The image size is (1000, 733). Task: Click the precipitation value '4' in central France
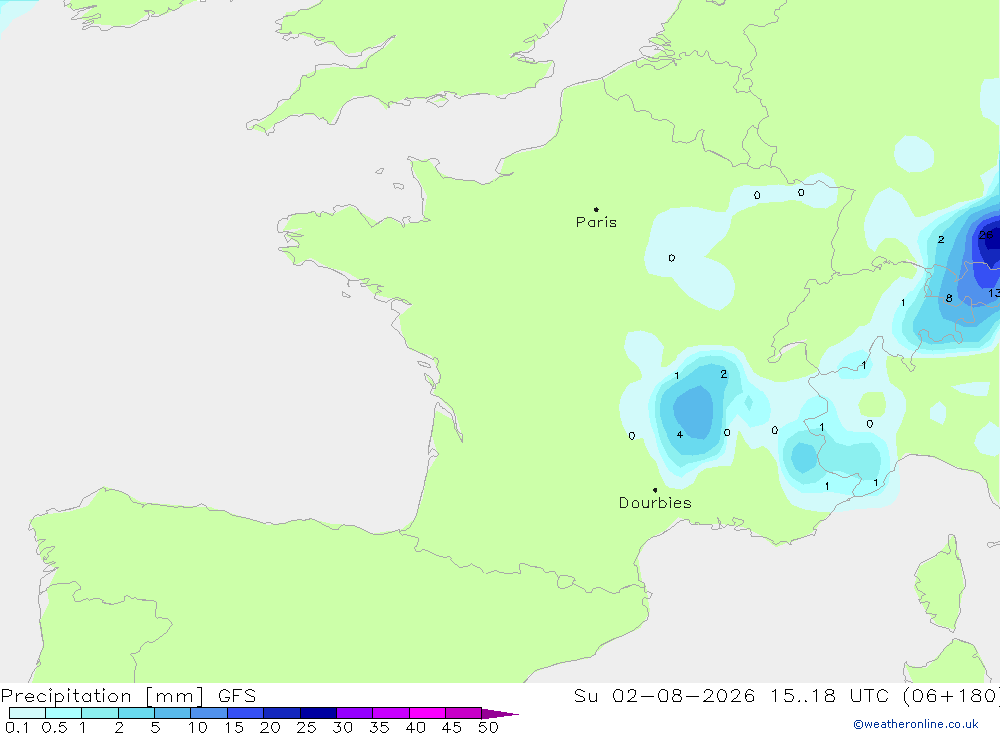click(680, 434)
